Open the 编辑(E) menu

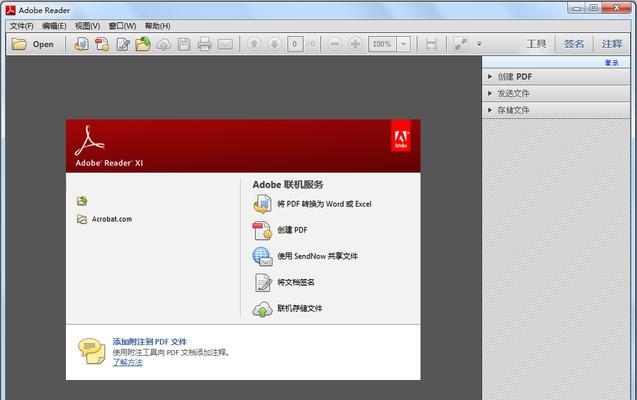54,26
